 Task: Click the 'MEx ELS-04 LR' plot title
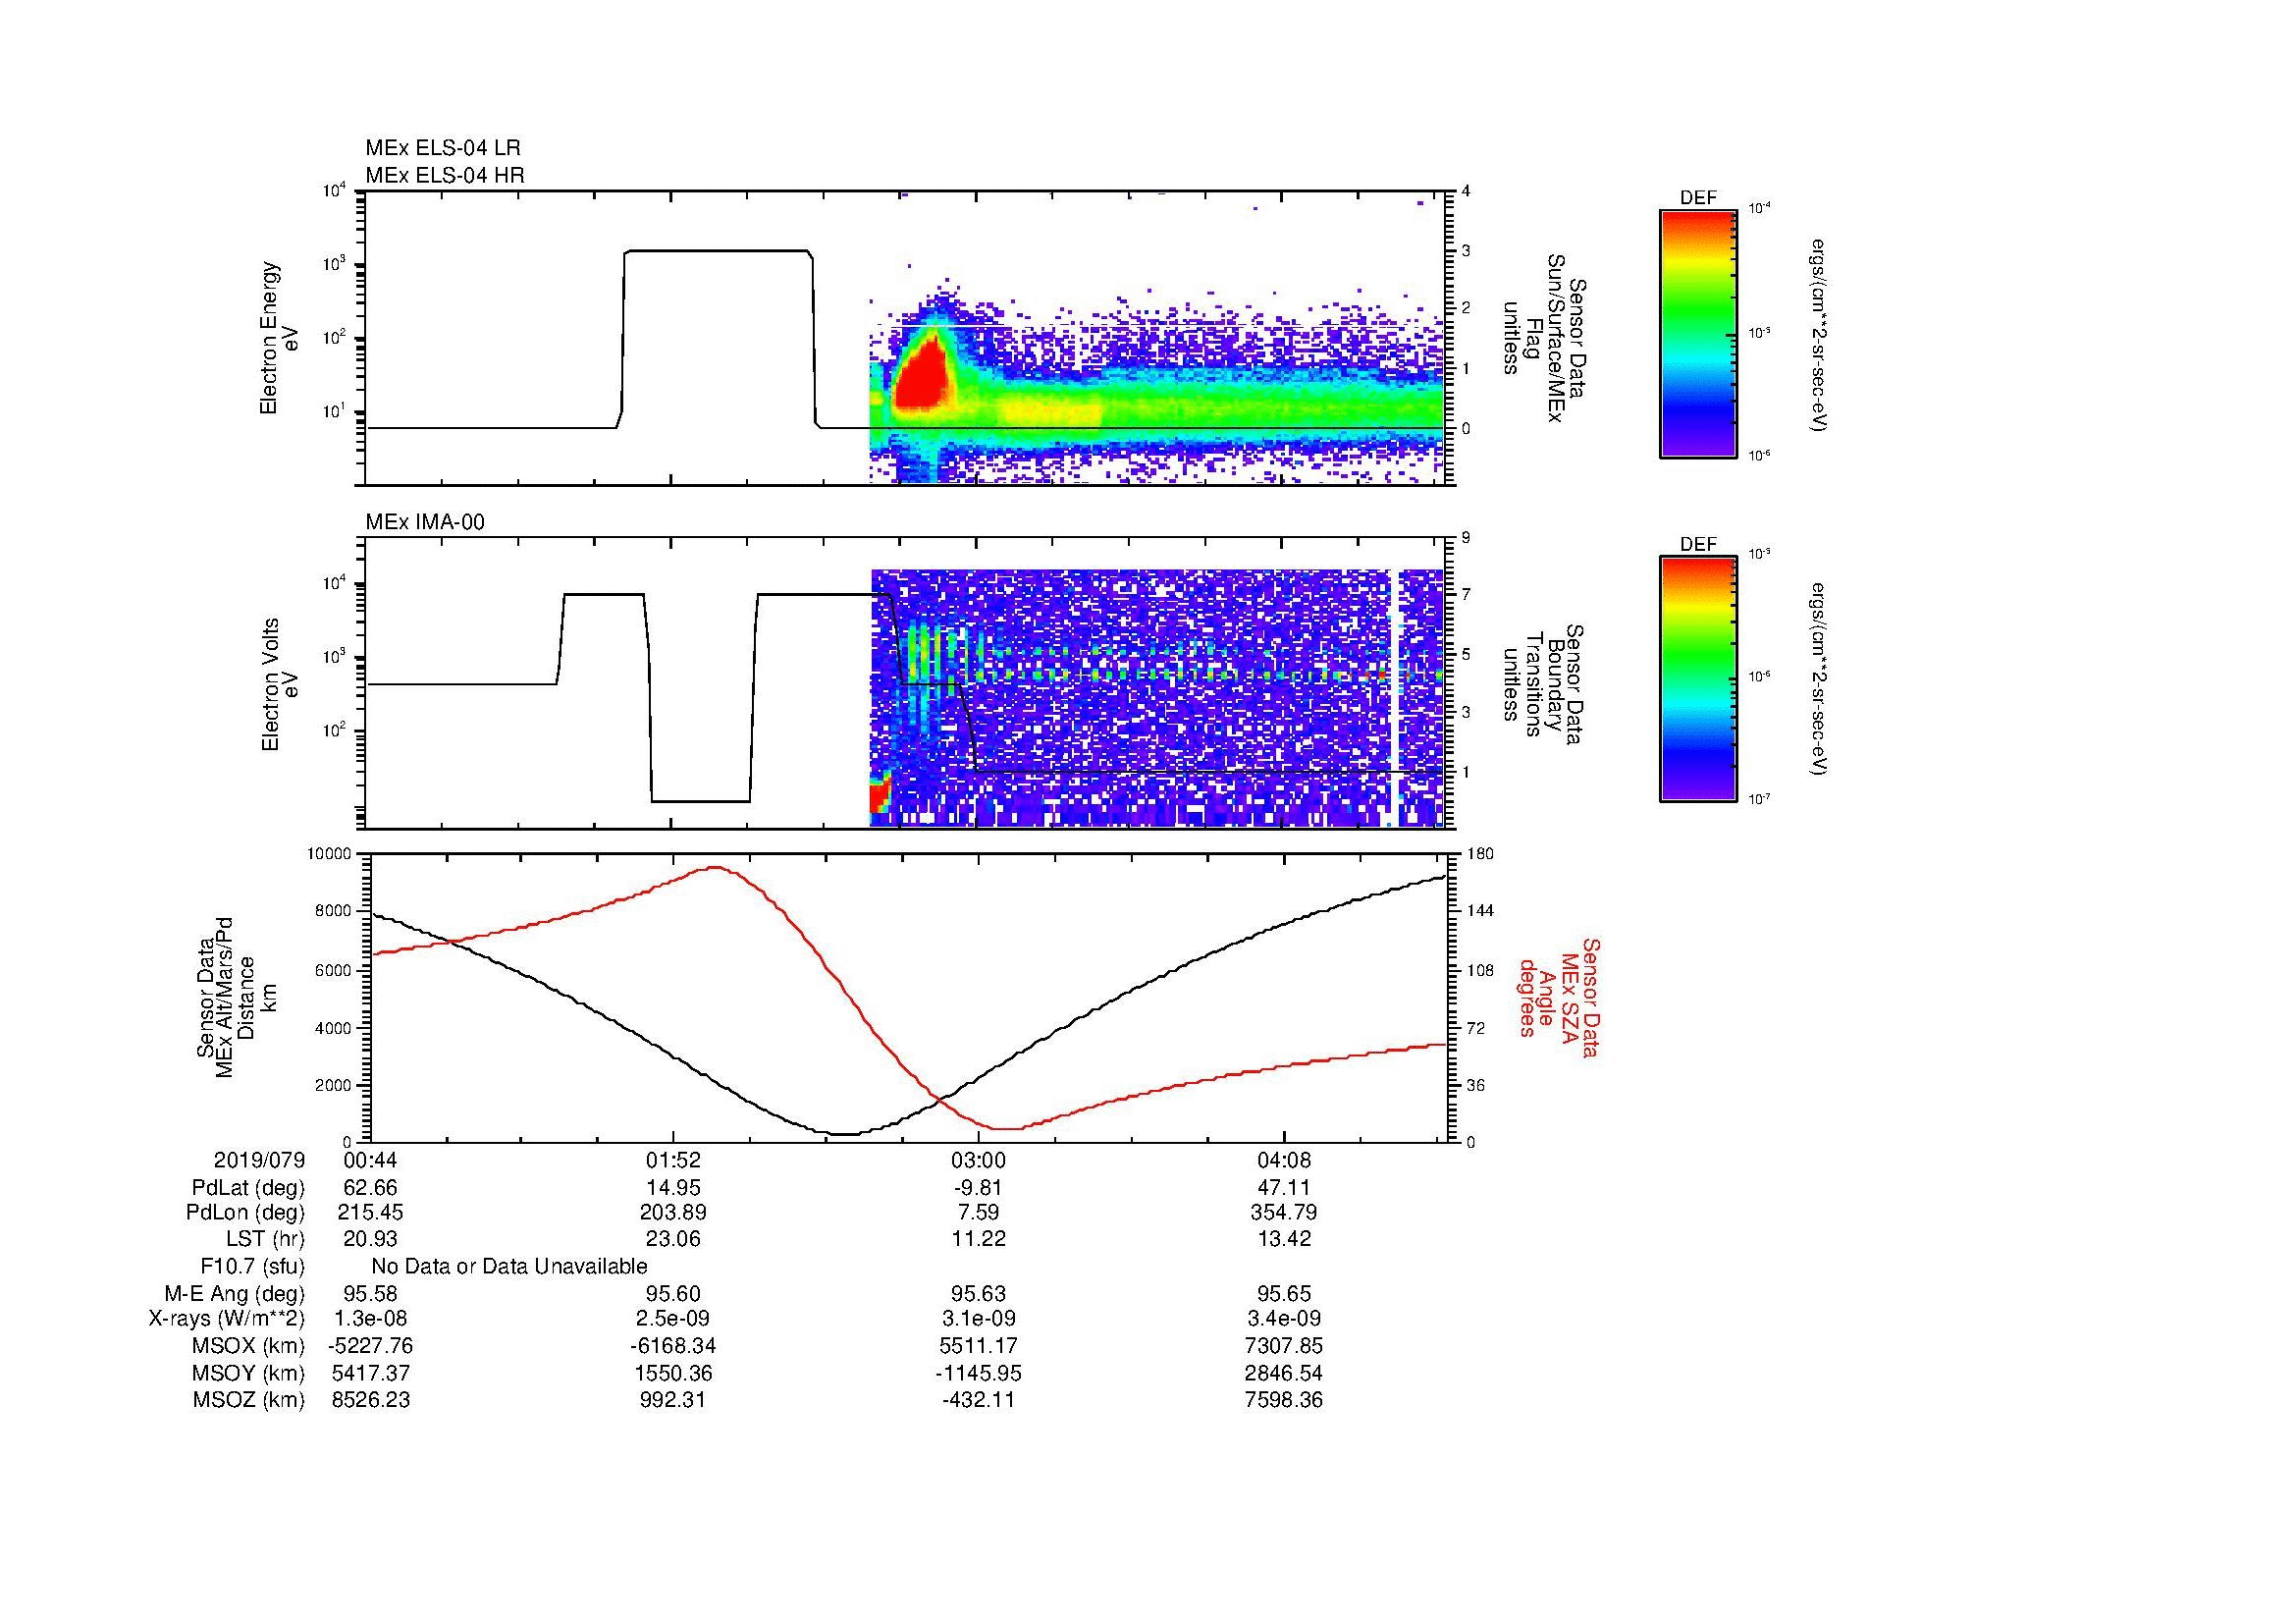click(442, 148)
